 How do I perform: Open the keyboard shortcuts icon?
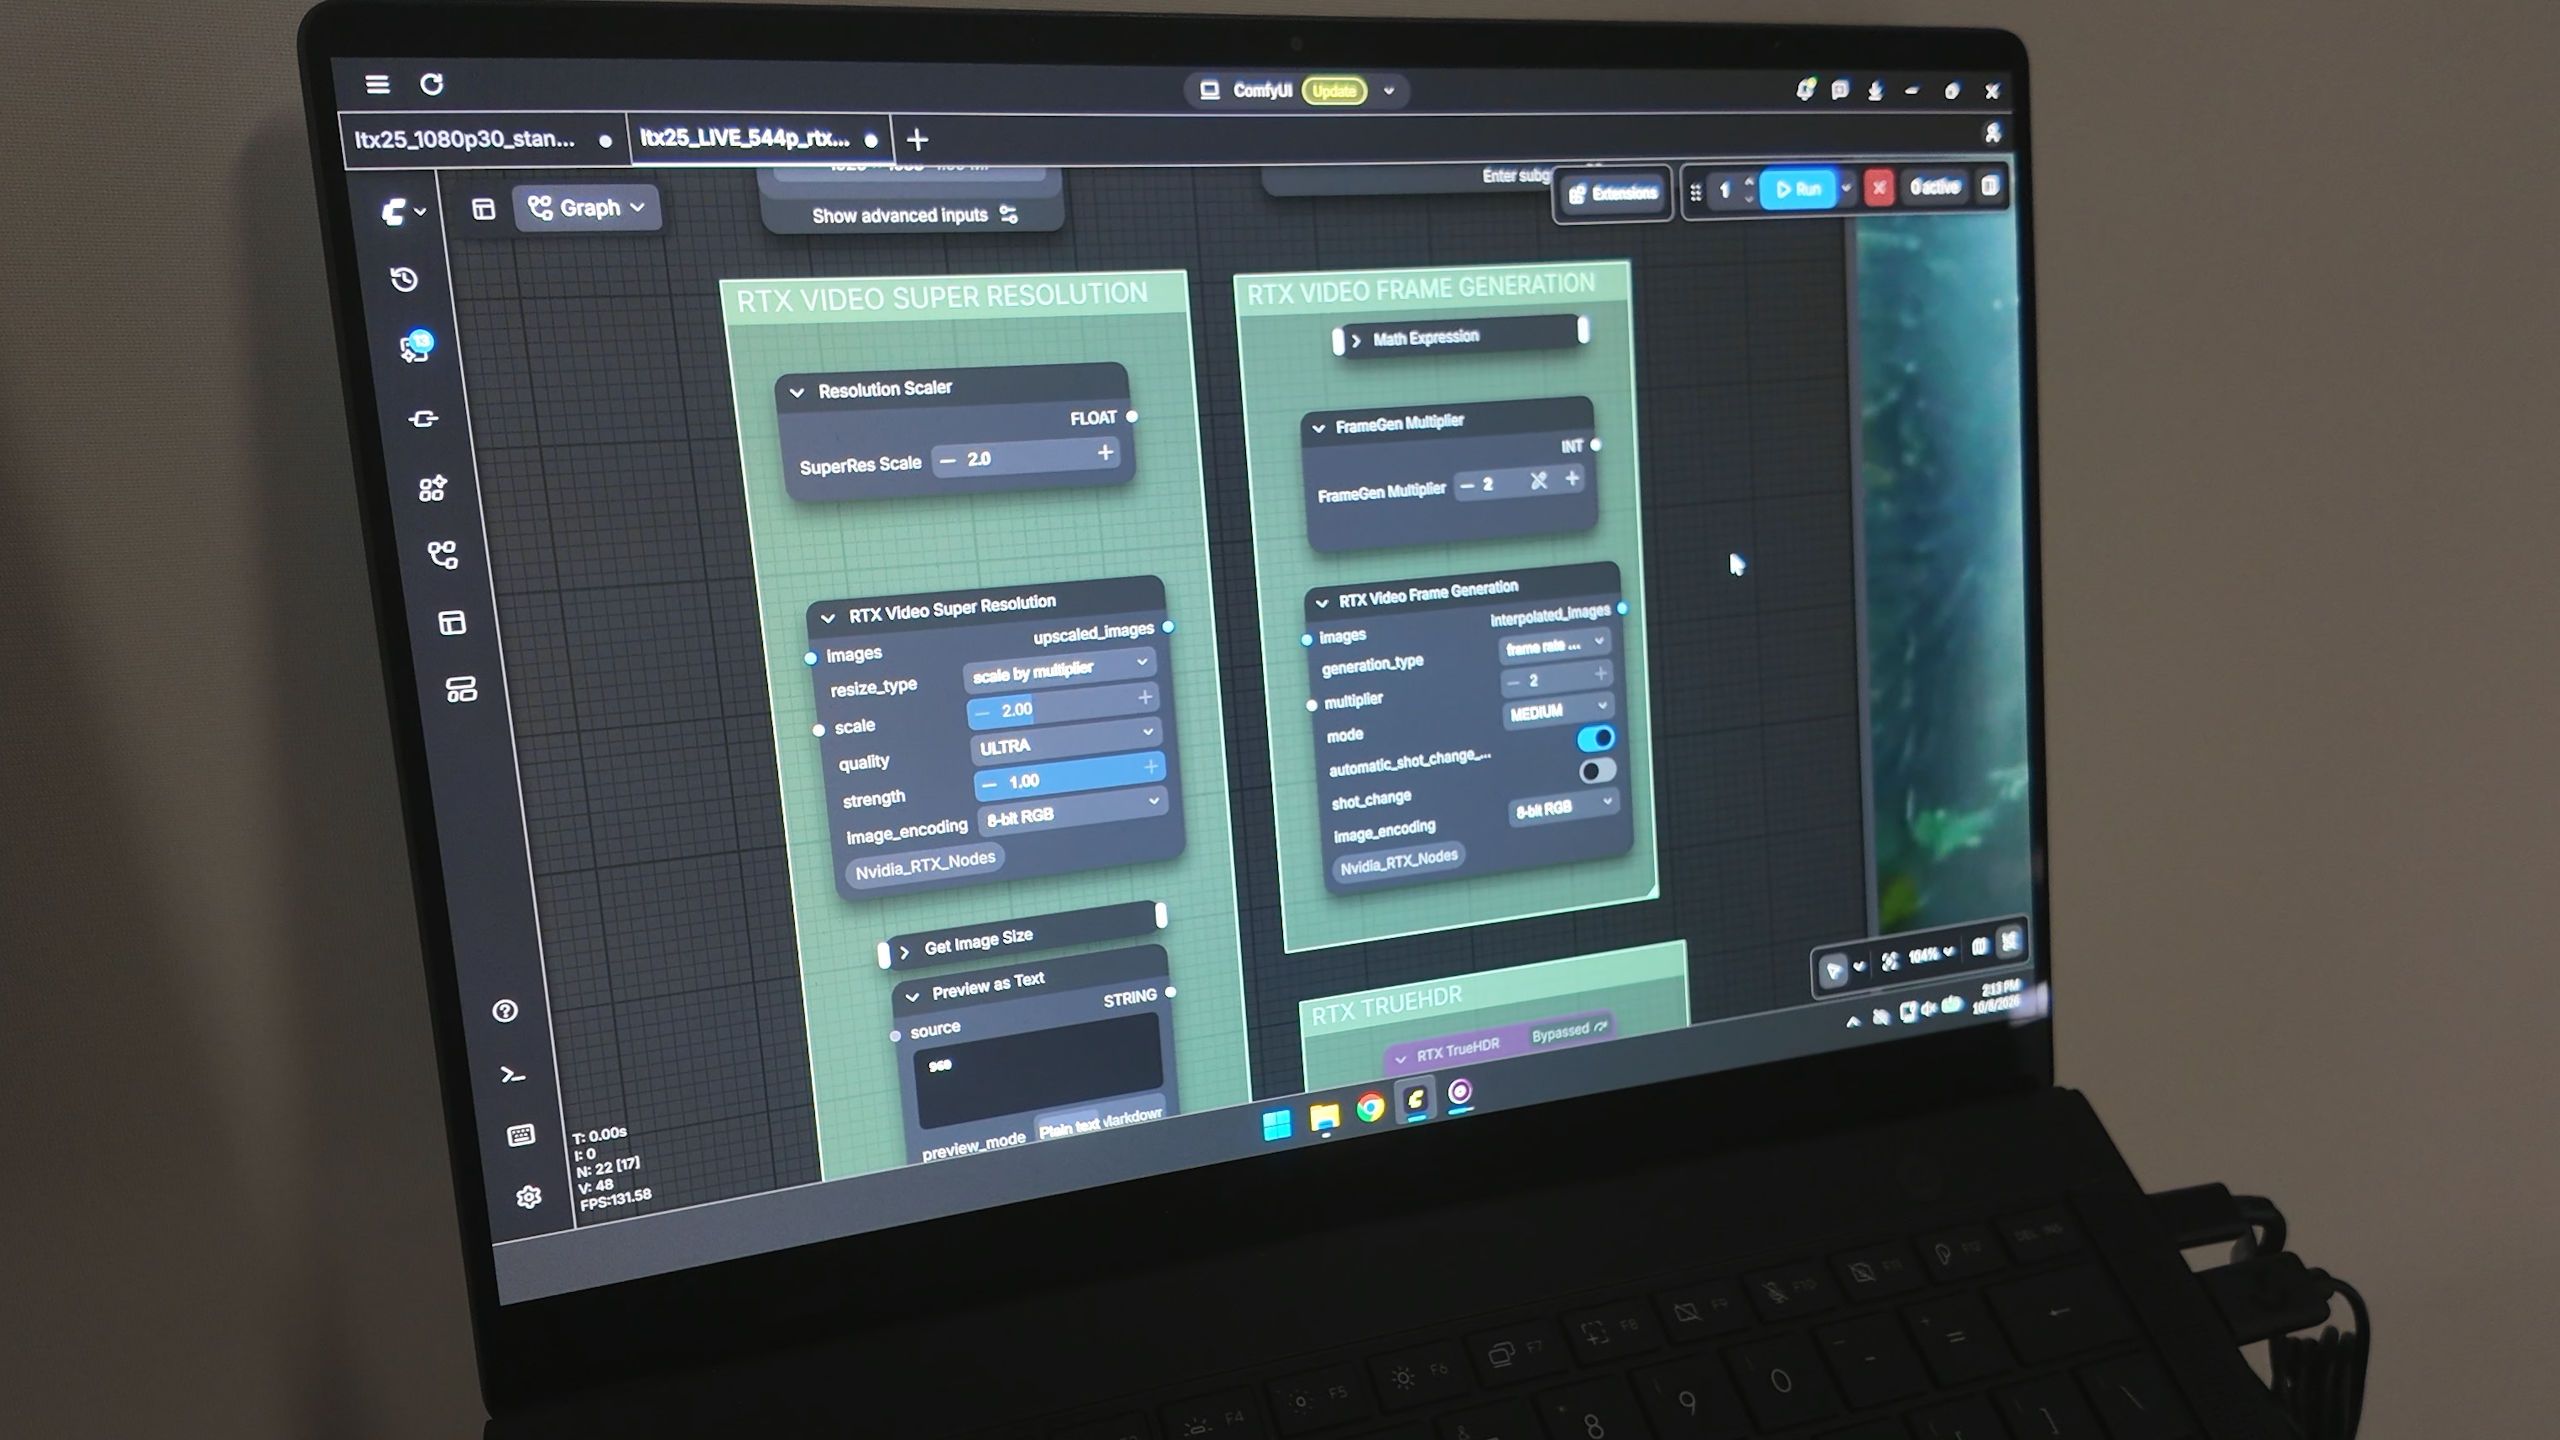[x=521, y=1135]
